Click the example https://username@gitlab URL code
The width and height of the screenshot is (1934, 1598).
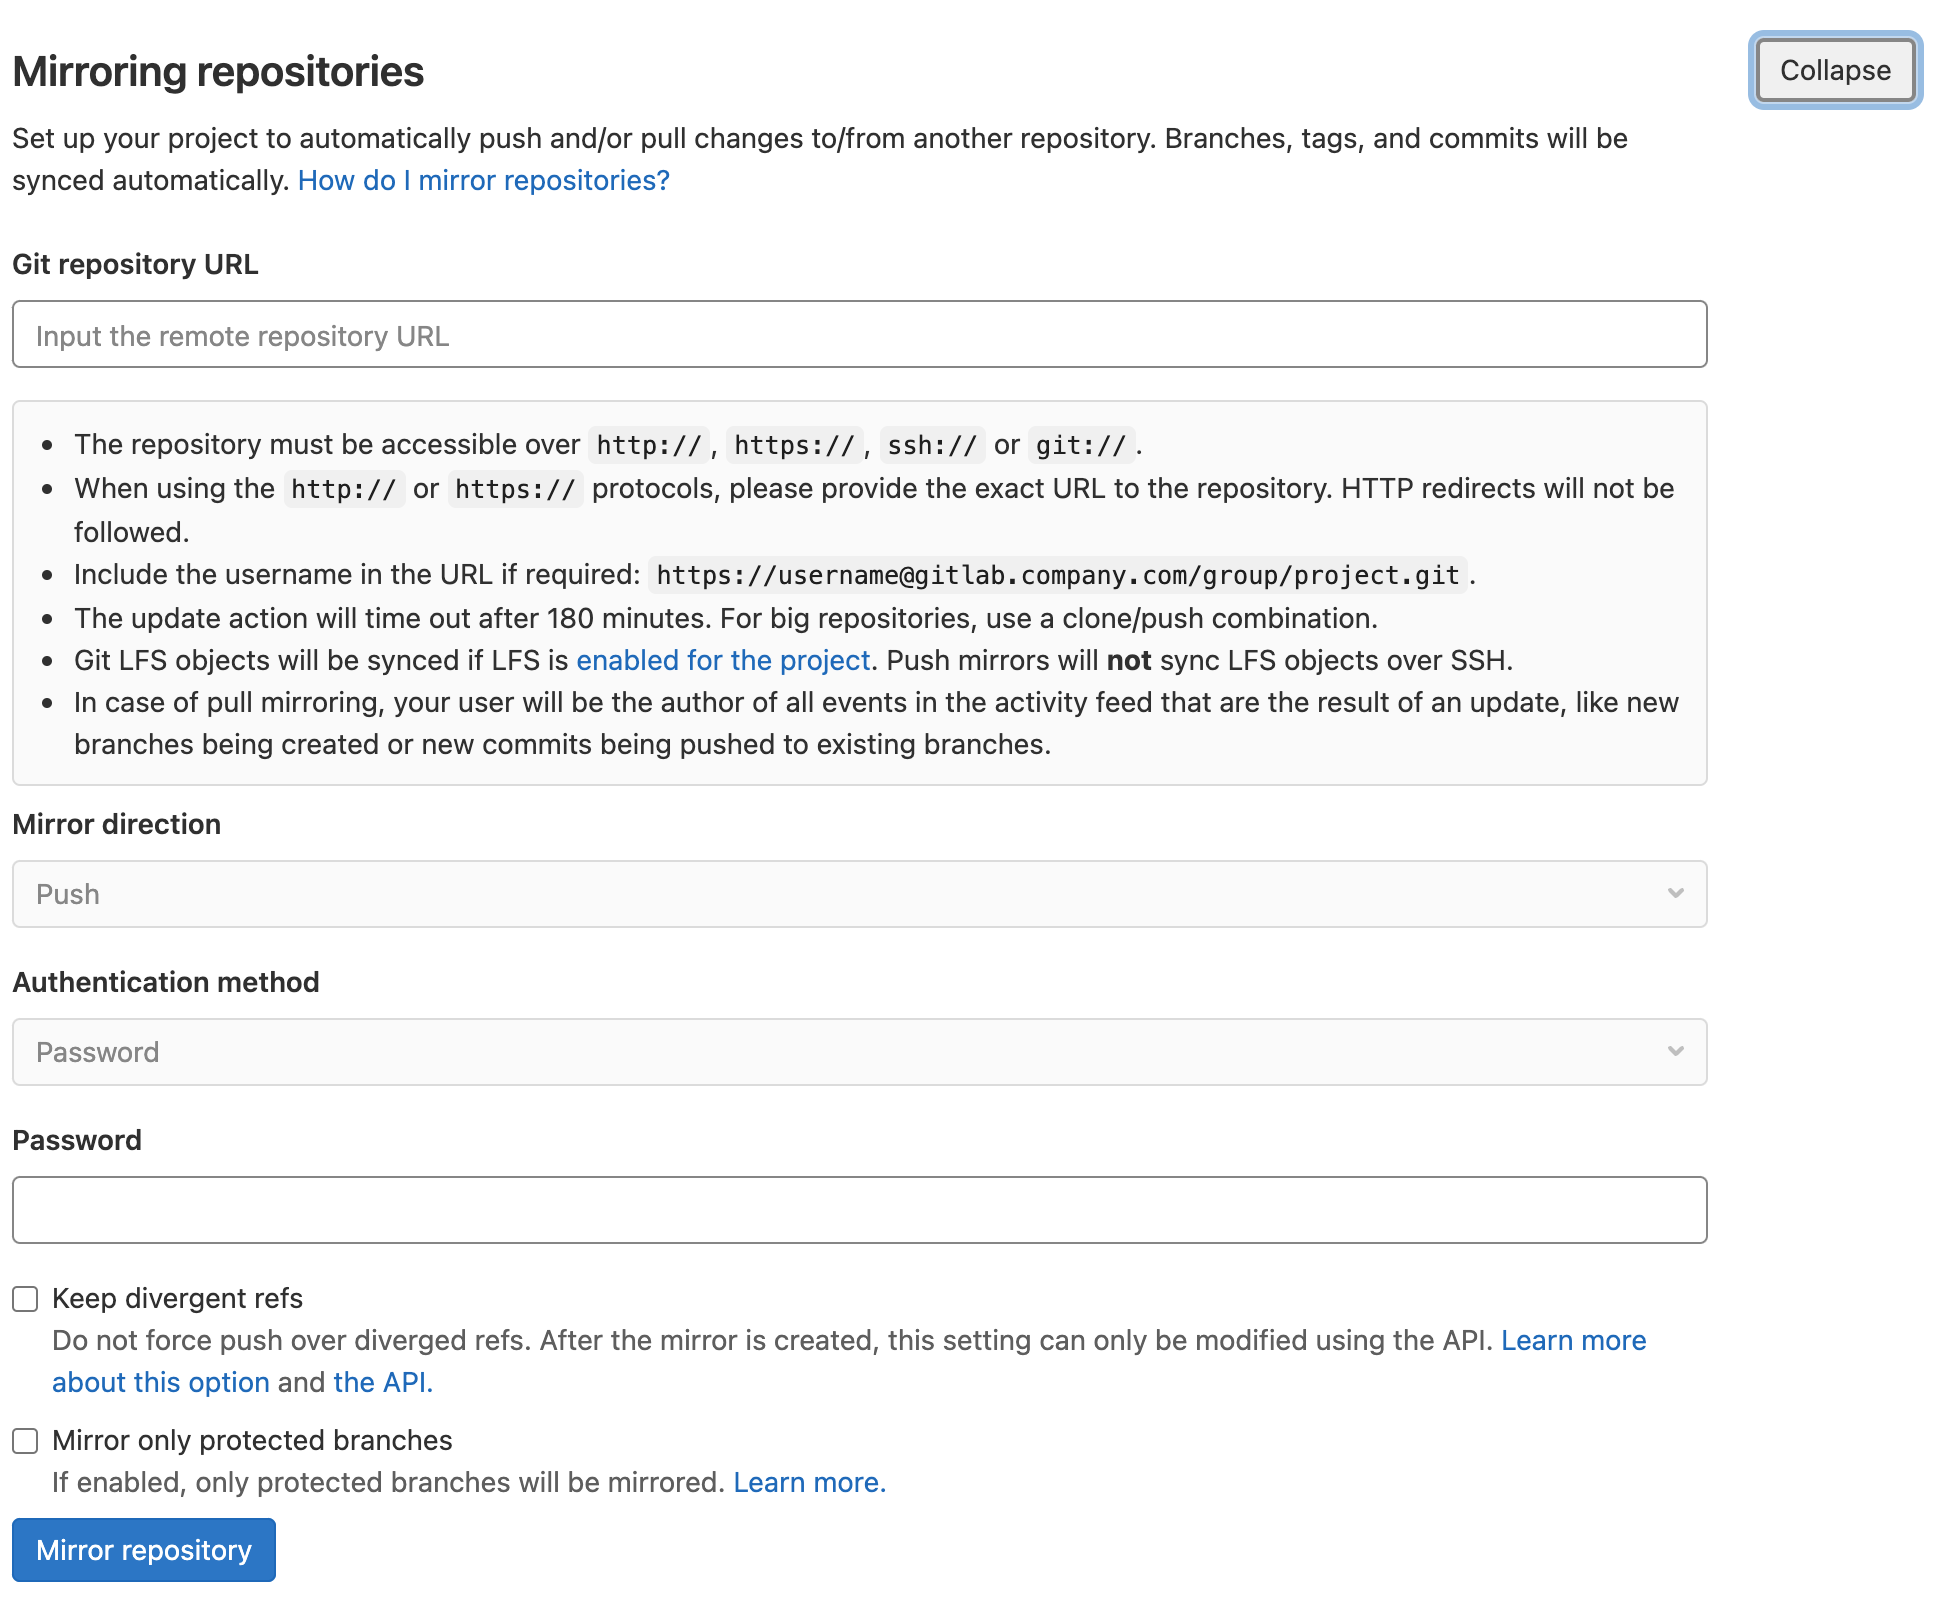point(1057,576)
